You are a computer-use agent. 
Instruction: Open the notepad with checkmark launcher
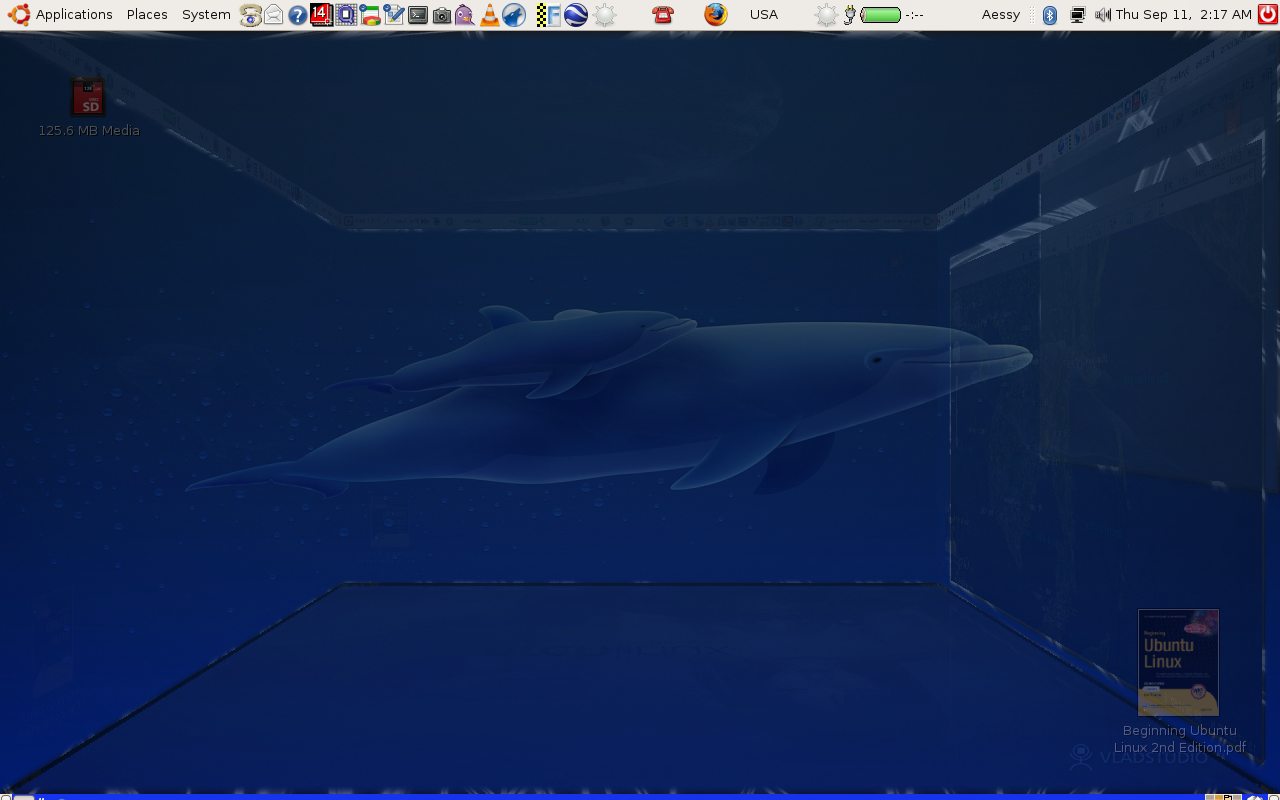click(394, 15)
